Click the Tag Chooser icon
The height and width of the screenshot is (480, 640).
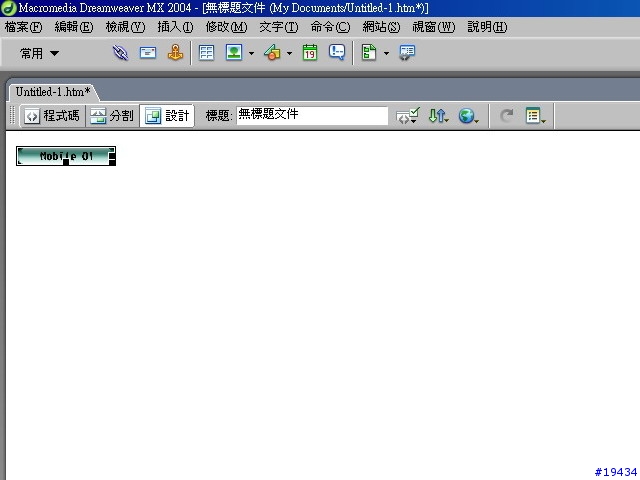click(x=407, y=53)
